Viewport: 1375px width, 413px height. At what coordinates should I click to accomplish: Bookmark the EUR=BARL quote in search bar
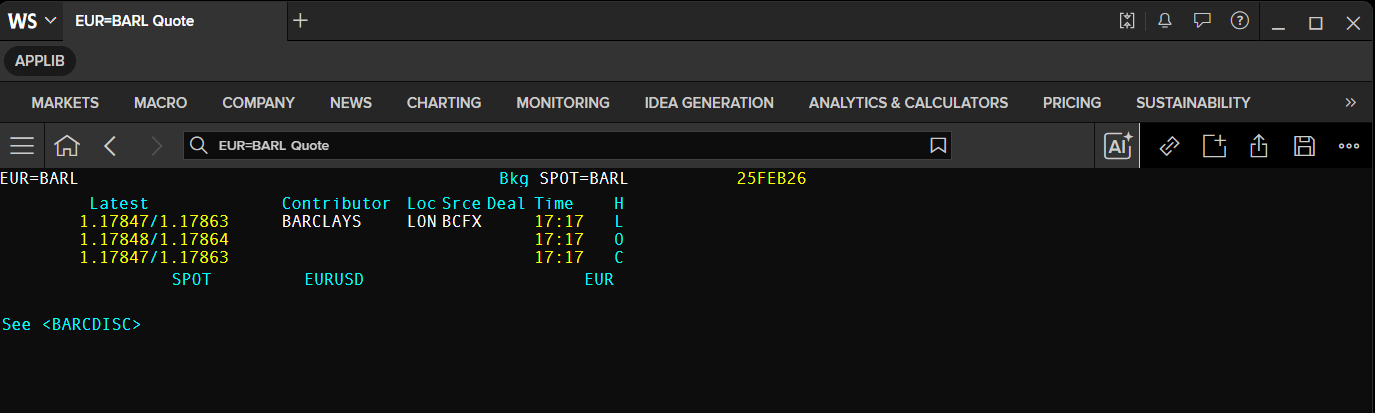click(x=938, y=146)
